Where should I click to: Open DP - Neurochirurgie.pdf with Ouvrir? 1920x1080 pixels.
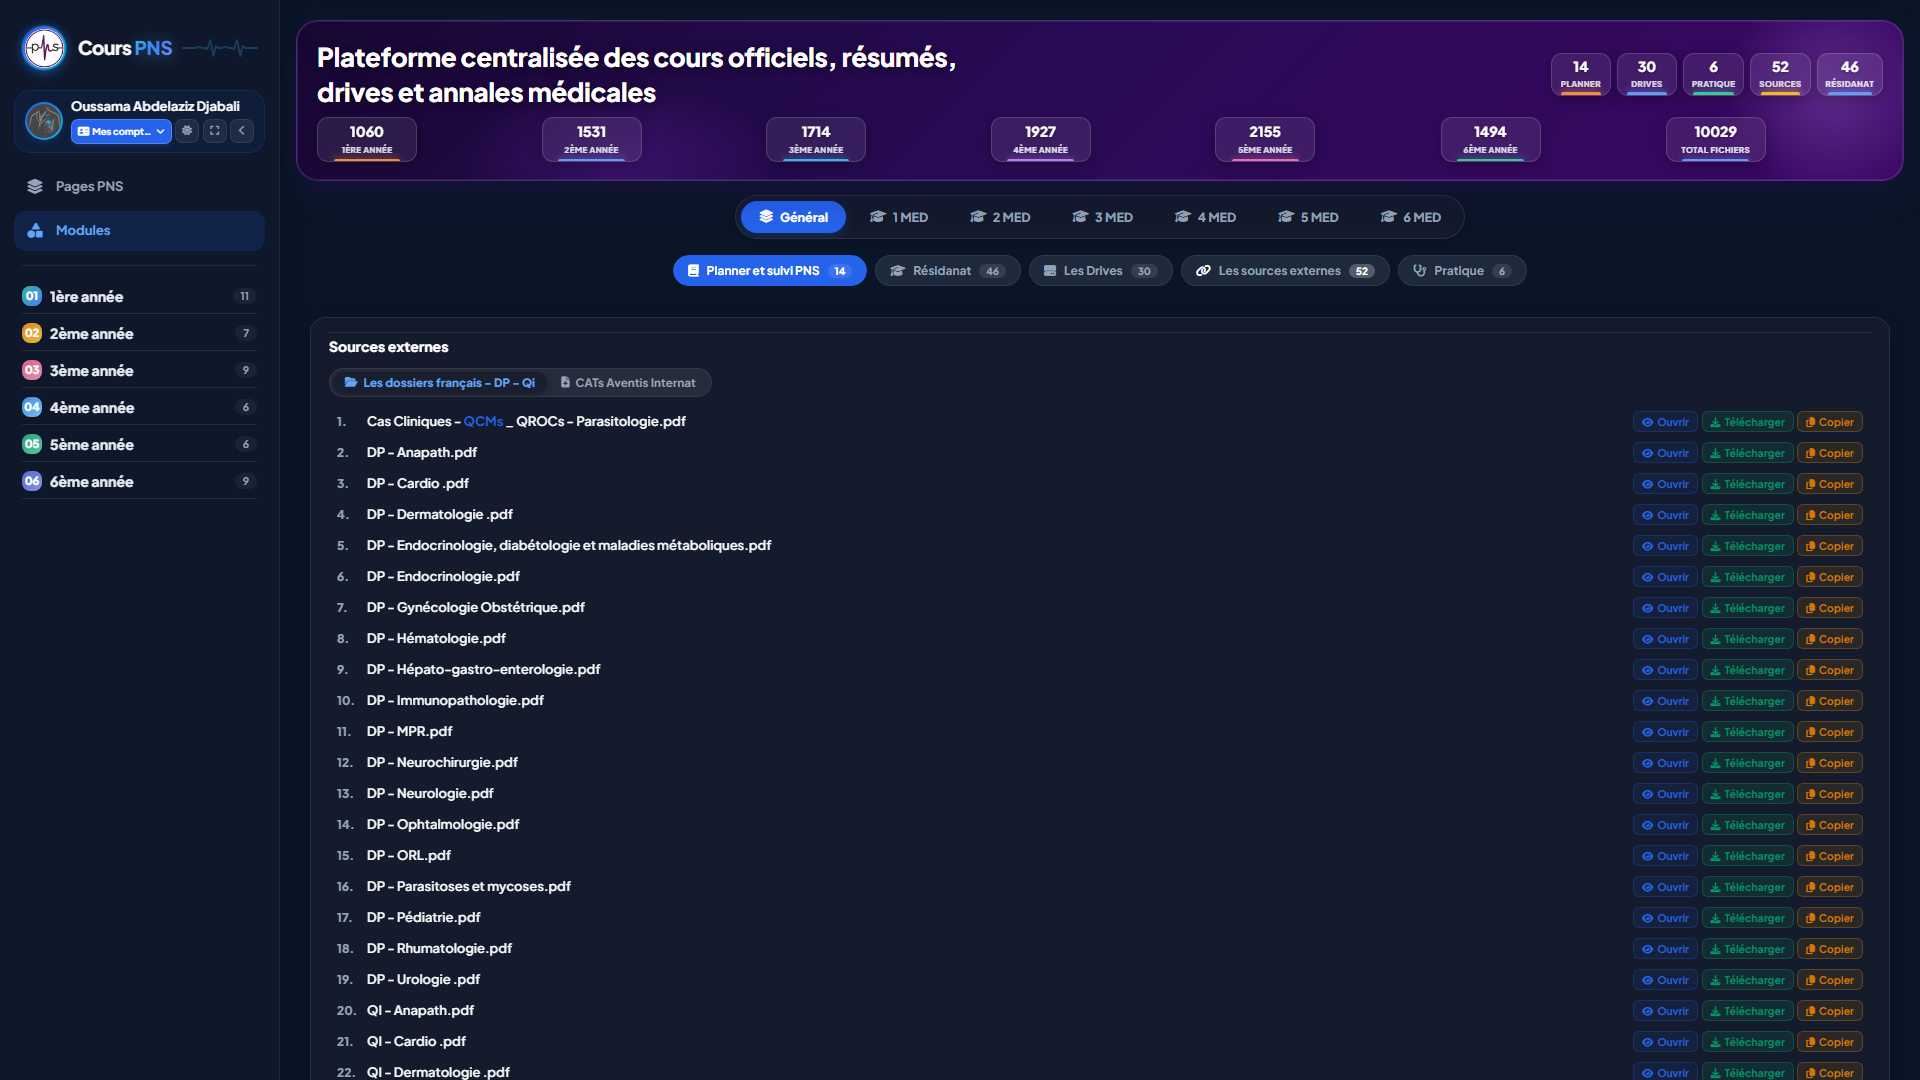(x=1665, y=763)
